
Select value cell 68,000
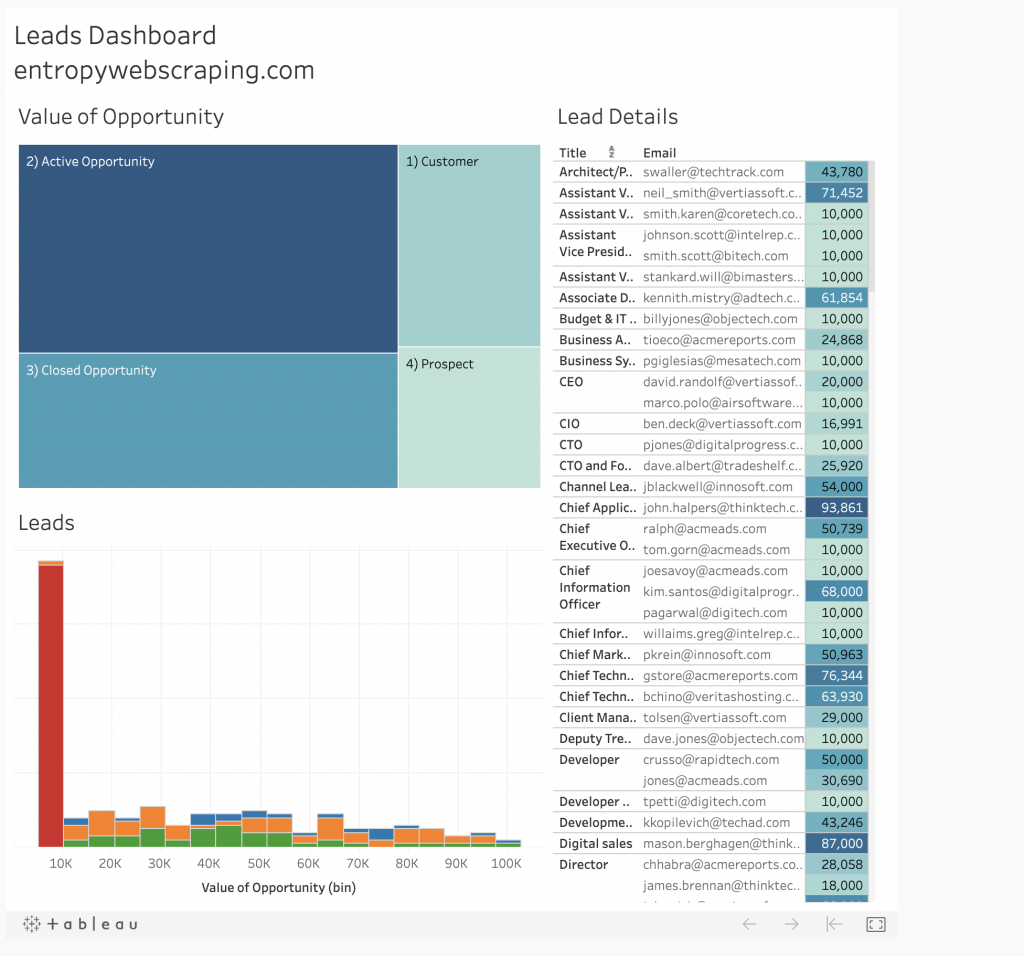point(837,592)
